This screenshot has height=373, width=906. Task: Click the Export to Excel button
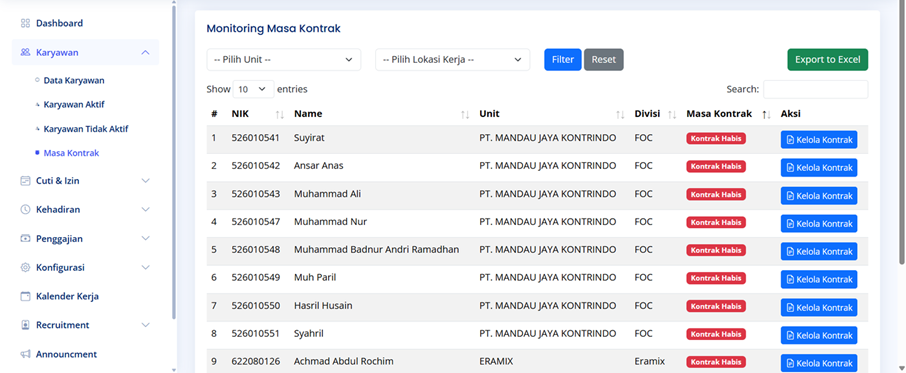[x=827, y=59]
